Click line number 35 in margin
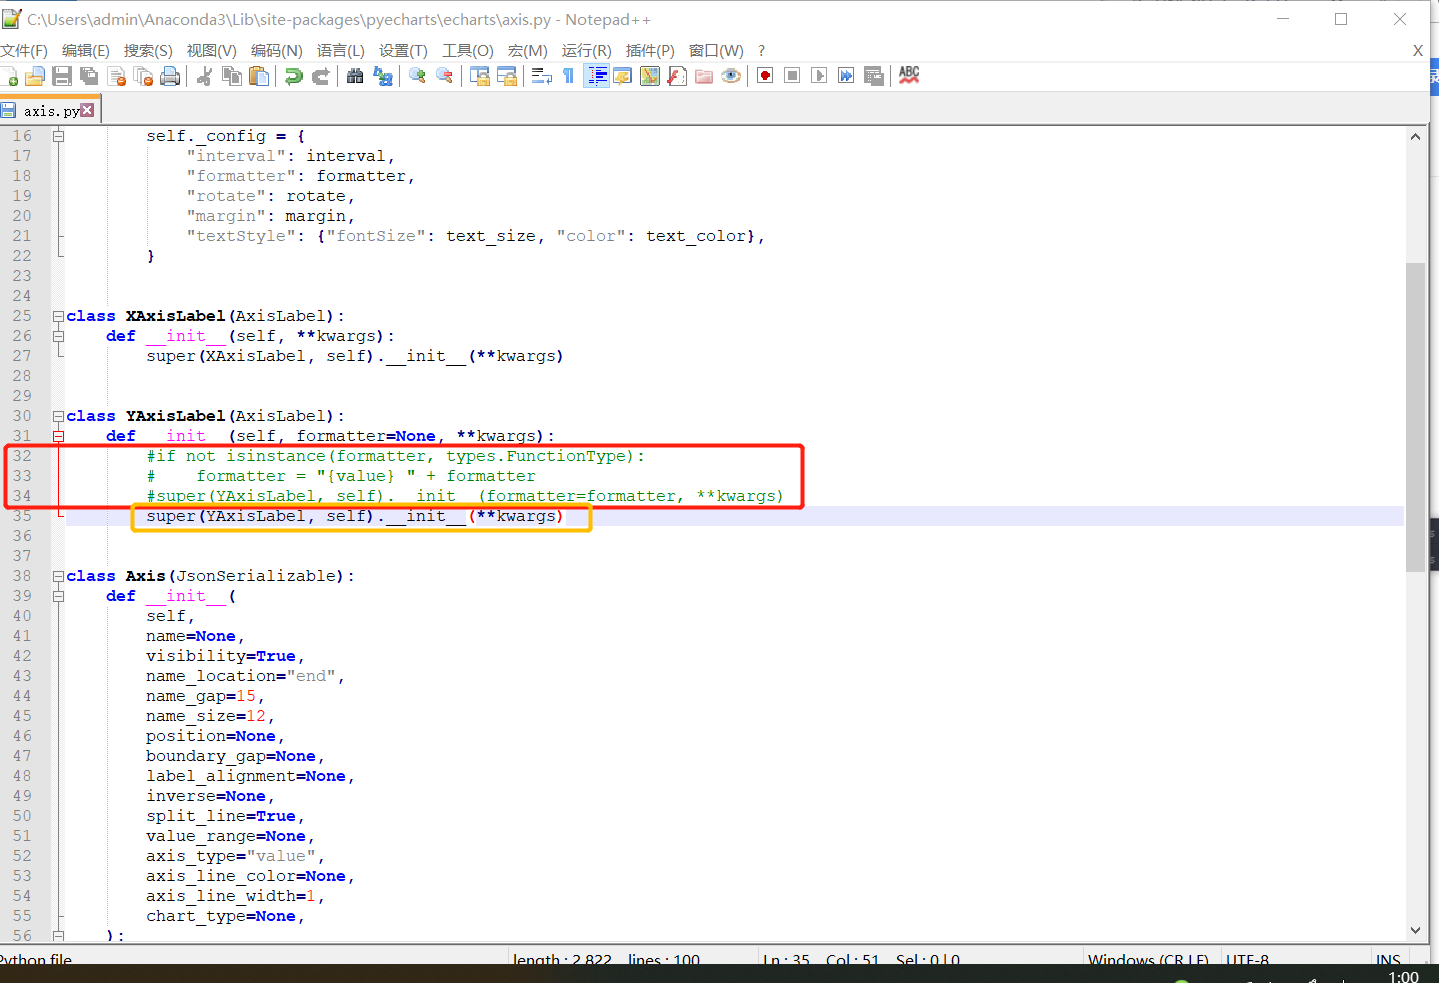 pos(22,516)
